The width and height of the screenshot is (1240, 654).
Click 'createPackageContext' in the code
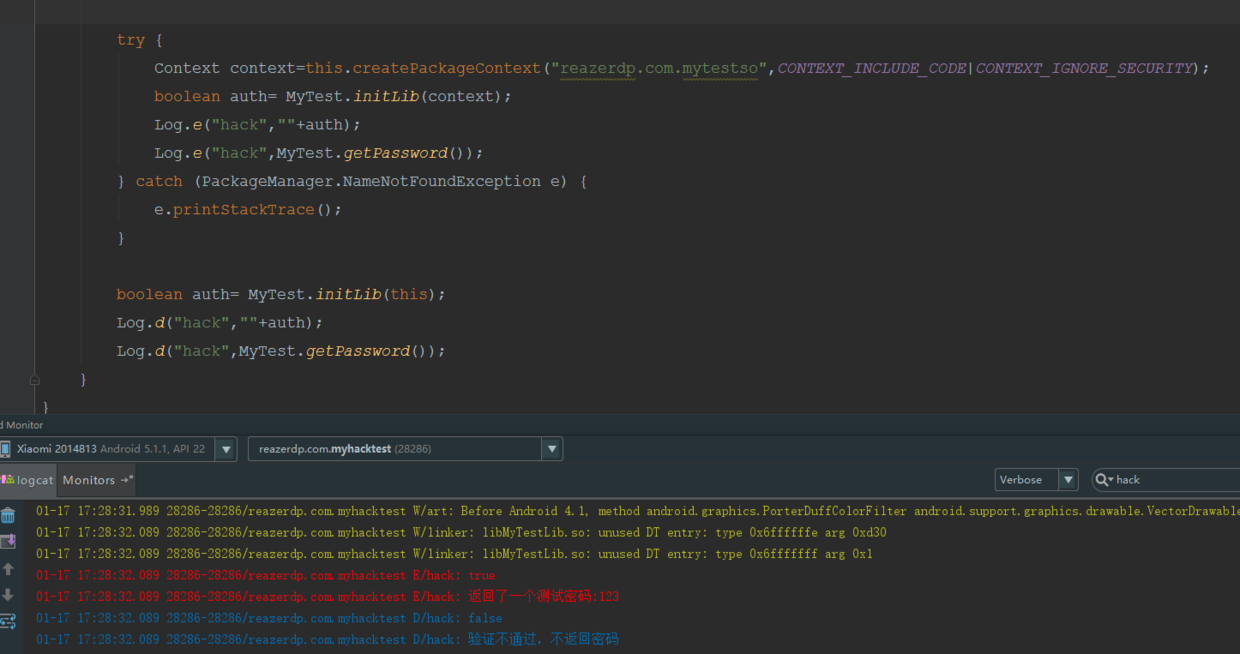447,68
